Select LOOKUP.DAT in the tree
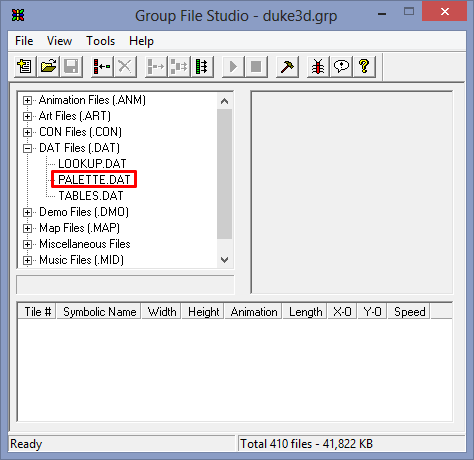Image resolution: width=474 pixels, height=460 pixels. [92, 164]
